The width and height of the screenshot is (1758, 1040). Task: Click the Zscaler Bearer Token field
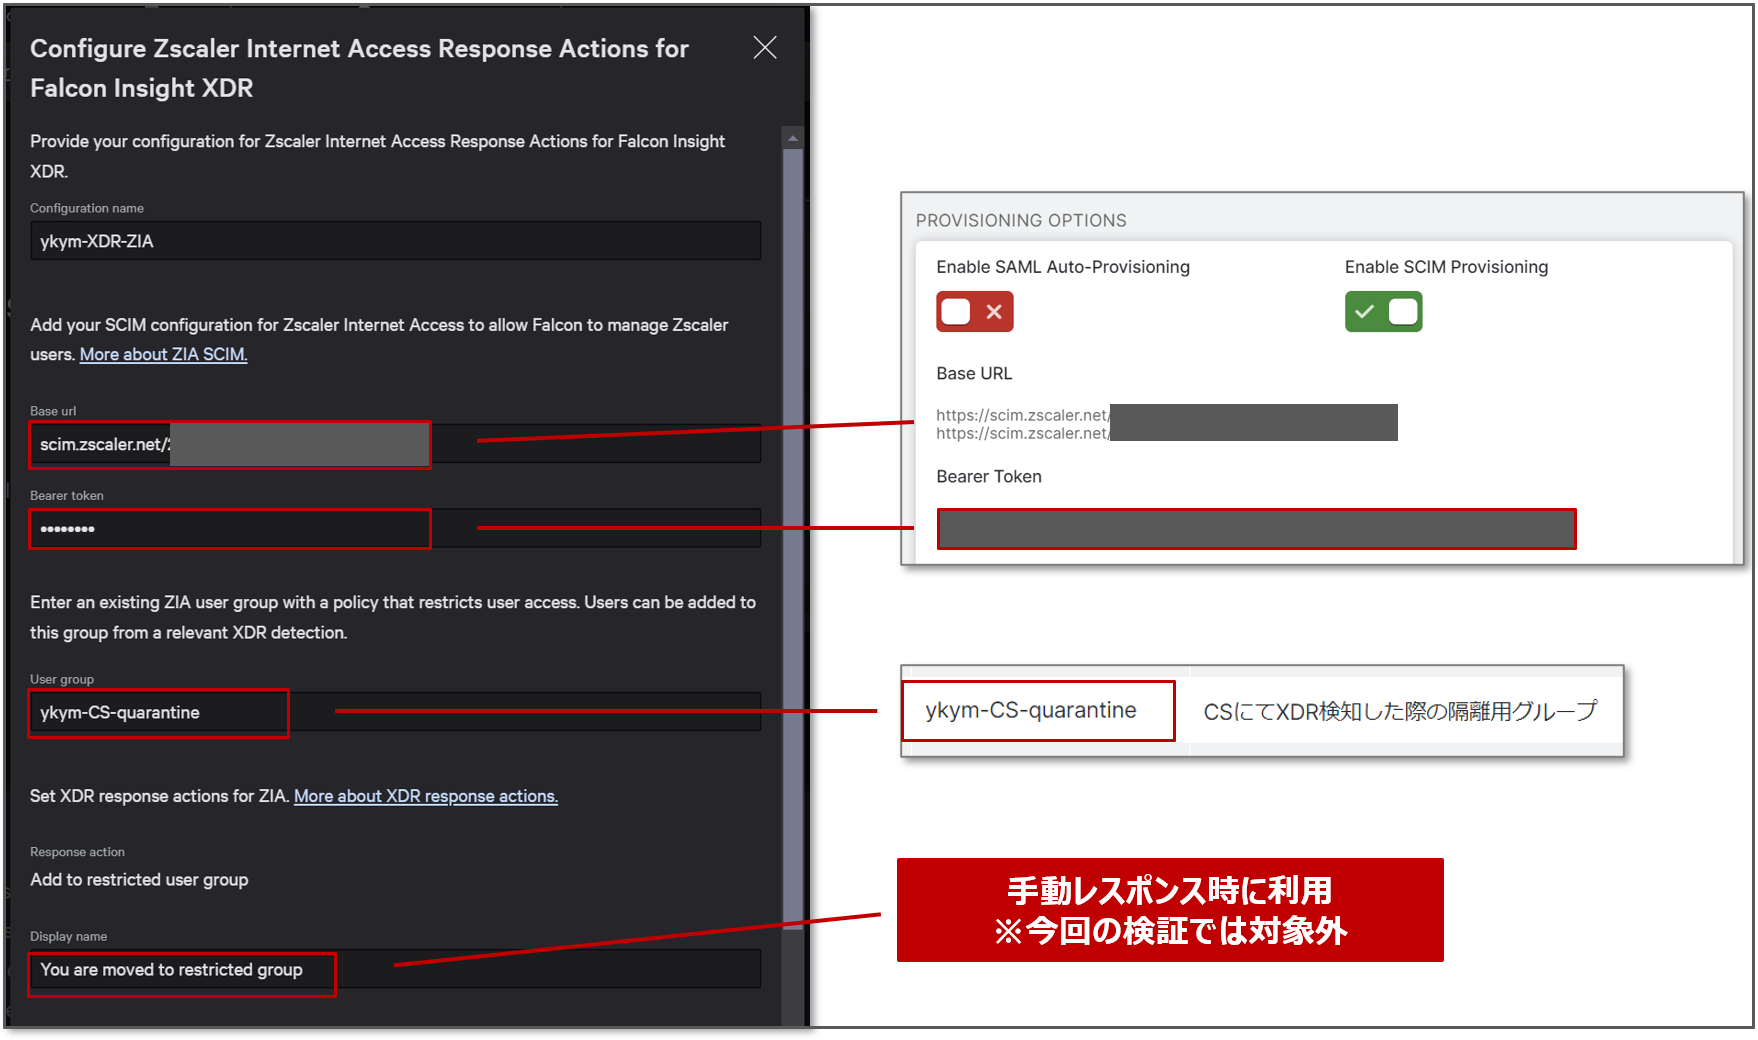point(1256,529)
